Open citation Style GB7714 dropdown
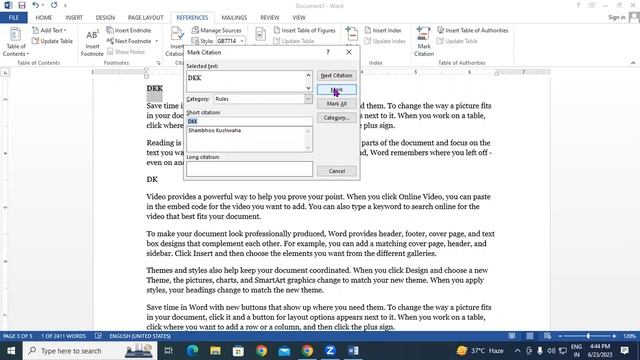This screenshot has height=360, width=640. pos(242,41)
